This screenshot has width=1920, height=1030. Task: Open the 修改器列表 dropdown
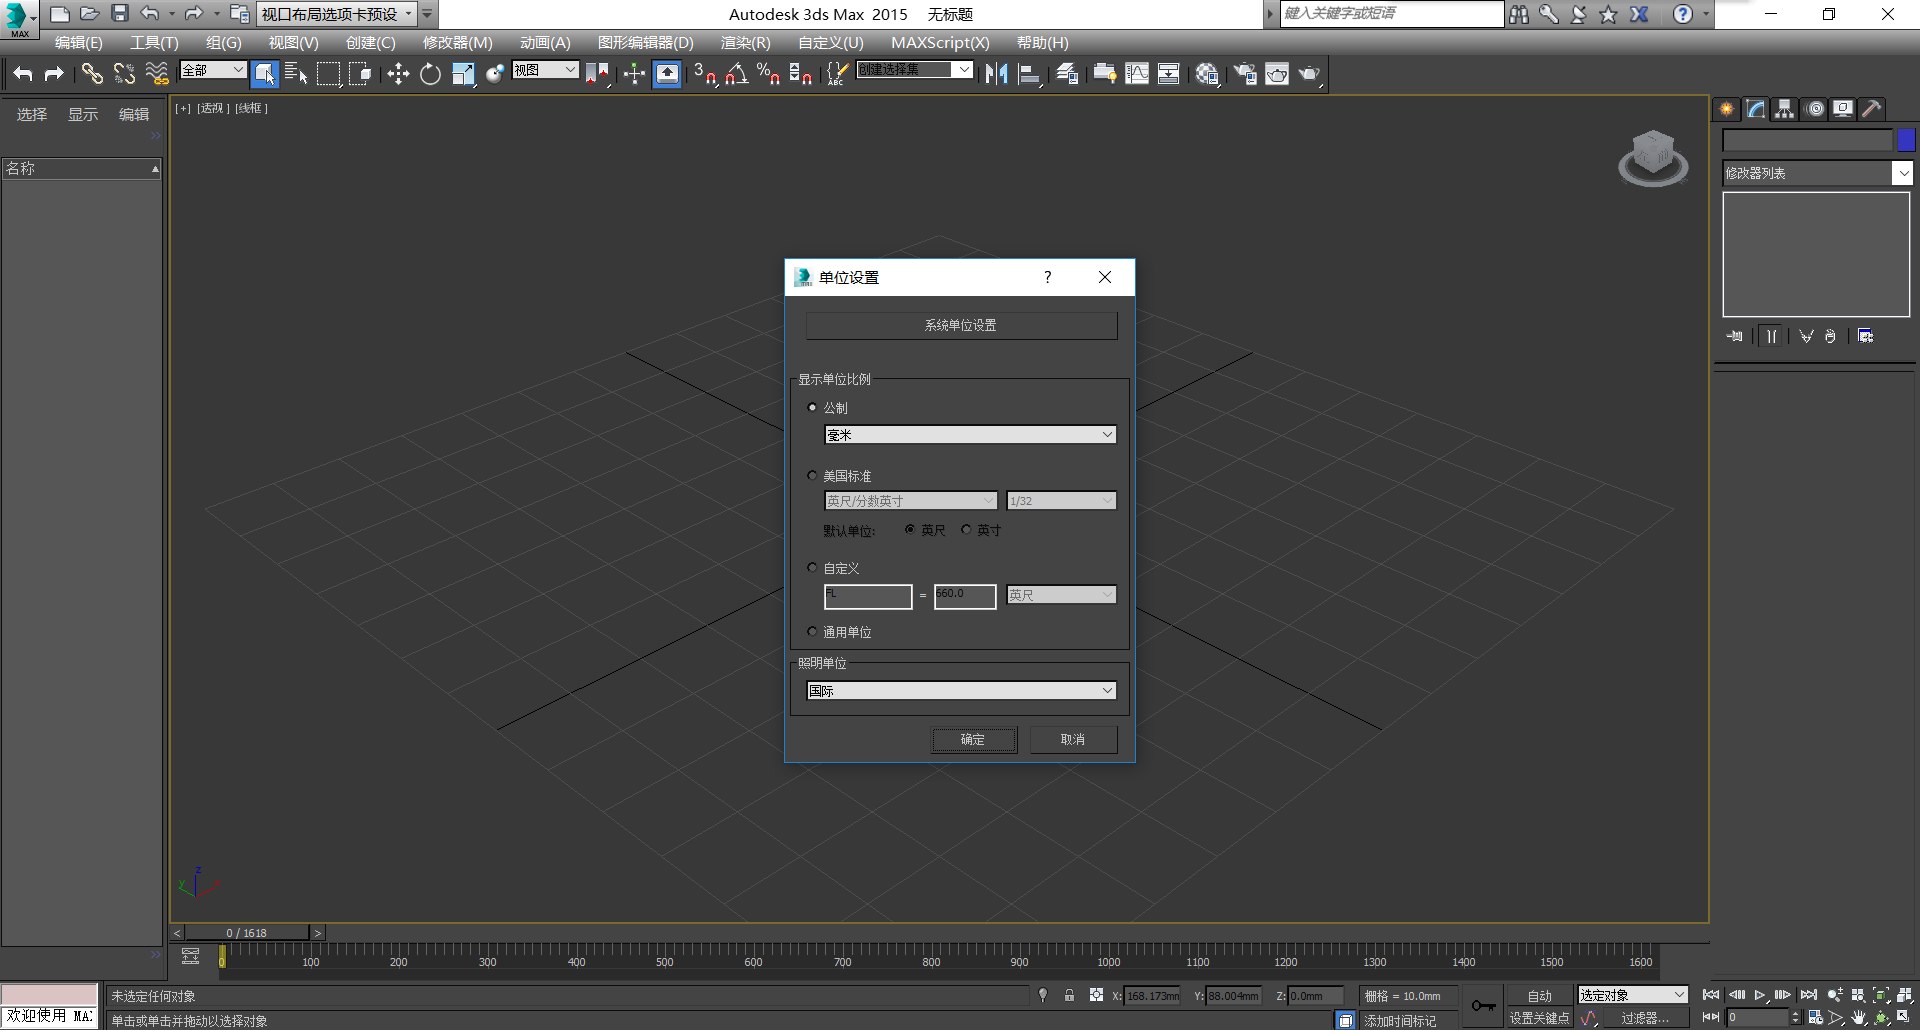point(1816,174)
